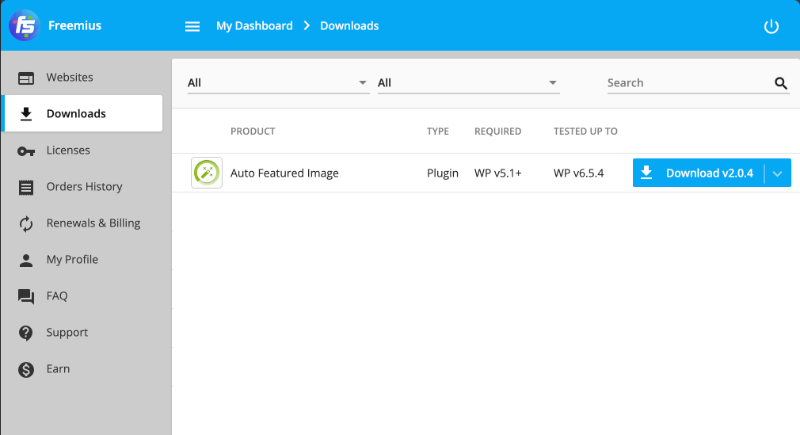Click the Websites sidebar icon

(x=26, y=78)
